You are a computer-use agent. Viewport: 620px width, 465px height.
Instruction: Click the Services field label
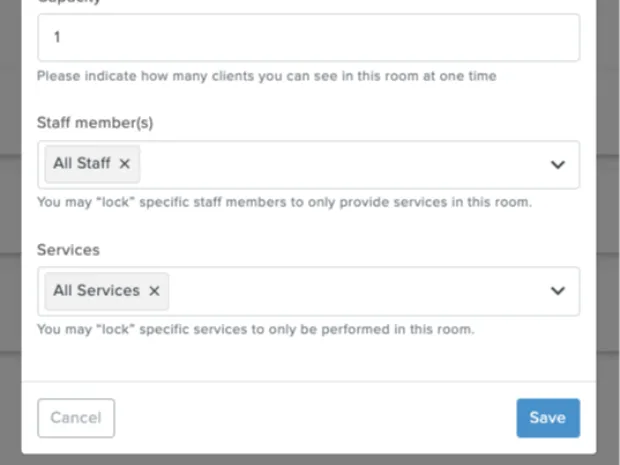tap(68, 249)
